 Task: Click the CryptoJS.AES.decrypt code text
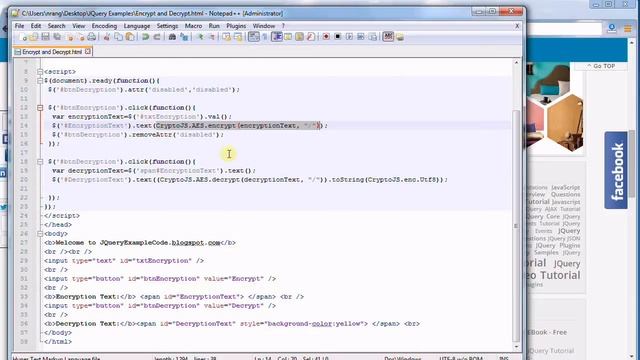coord(199,180)
